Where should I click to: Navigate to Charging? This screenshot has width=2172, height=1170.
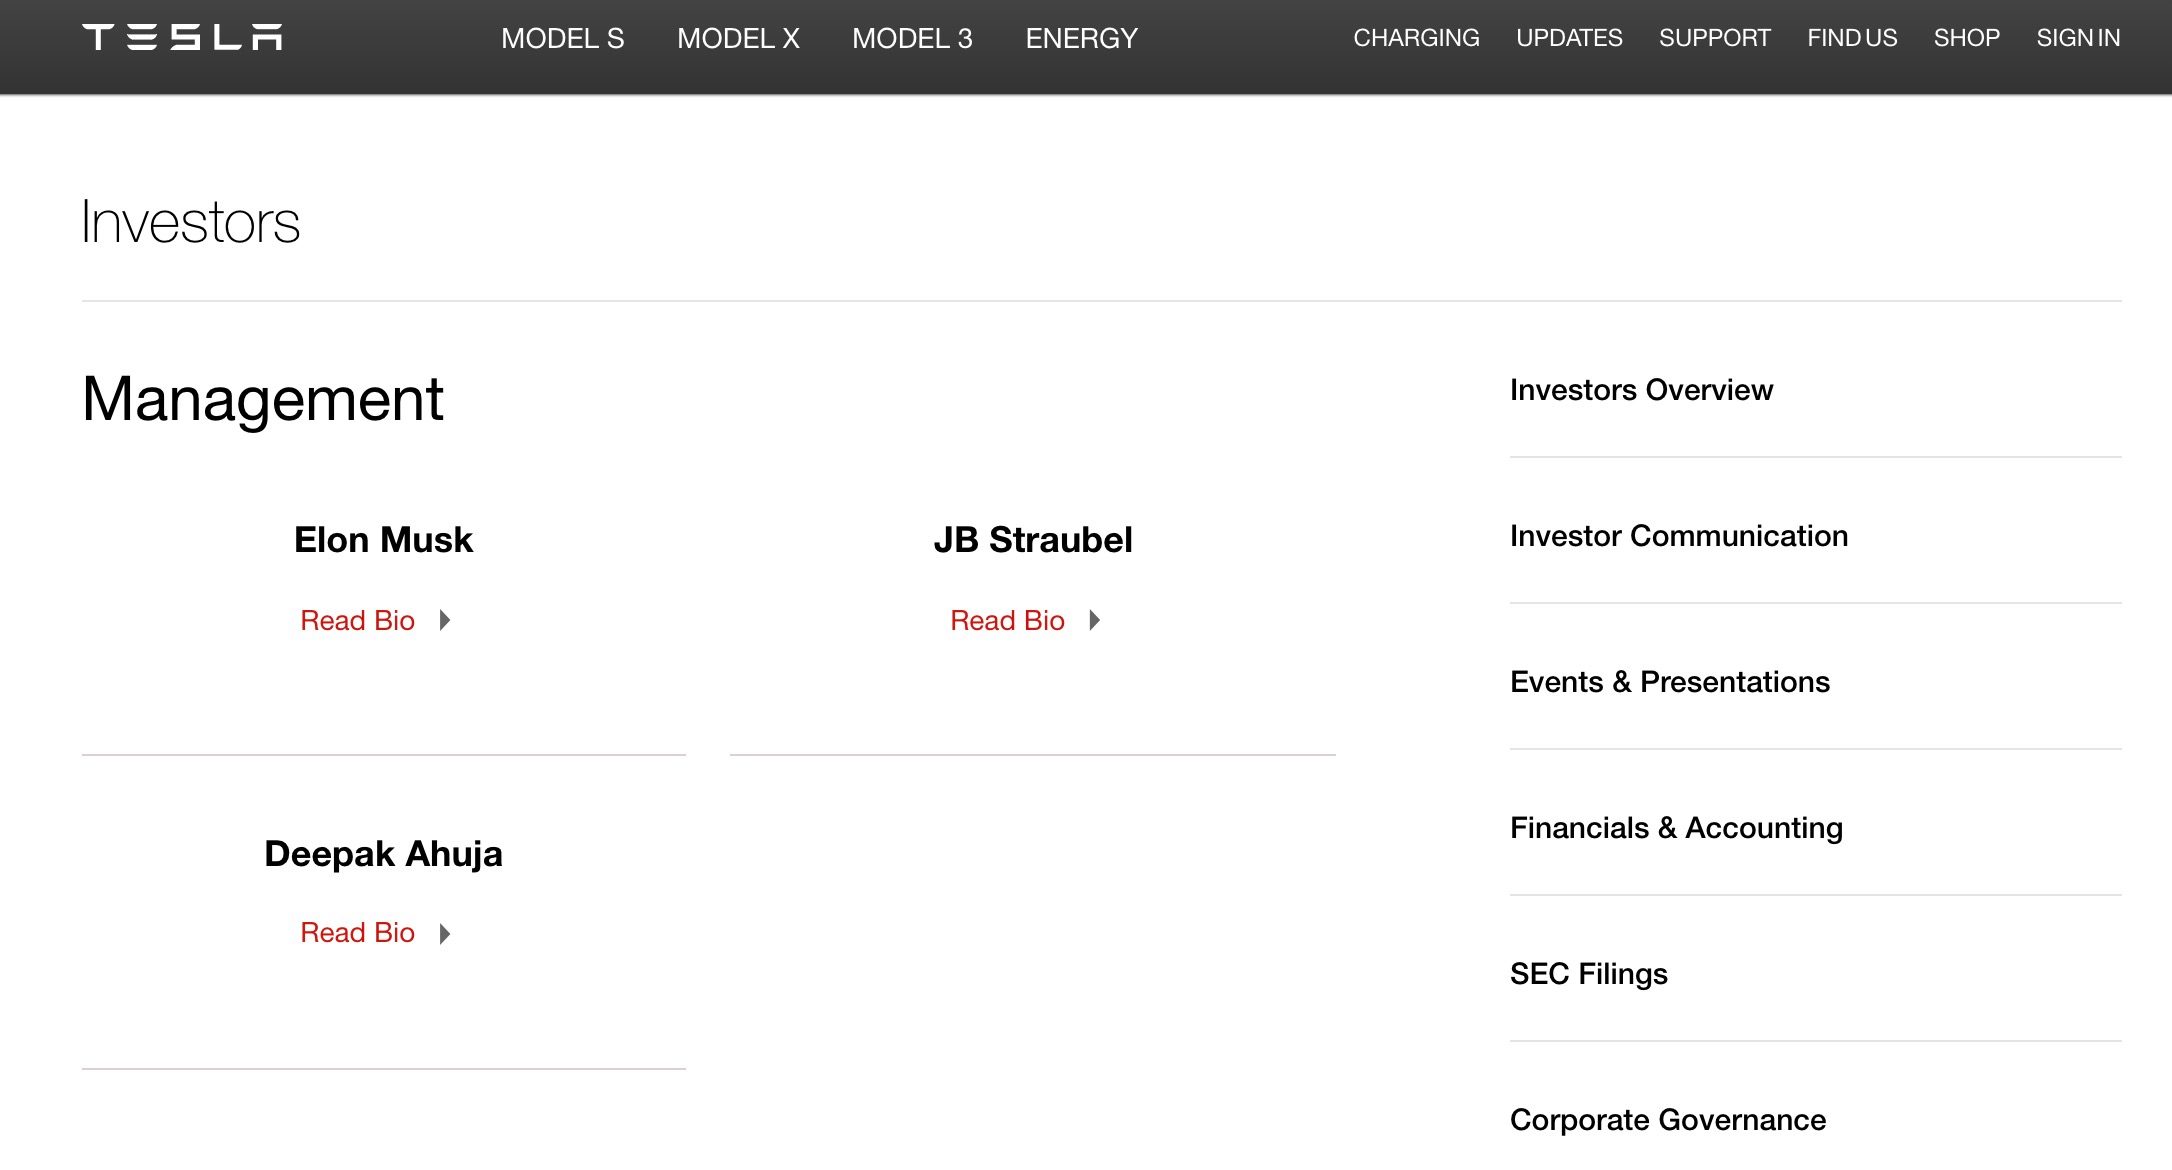tap(1416, 38)
